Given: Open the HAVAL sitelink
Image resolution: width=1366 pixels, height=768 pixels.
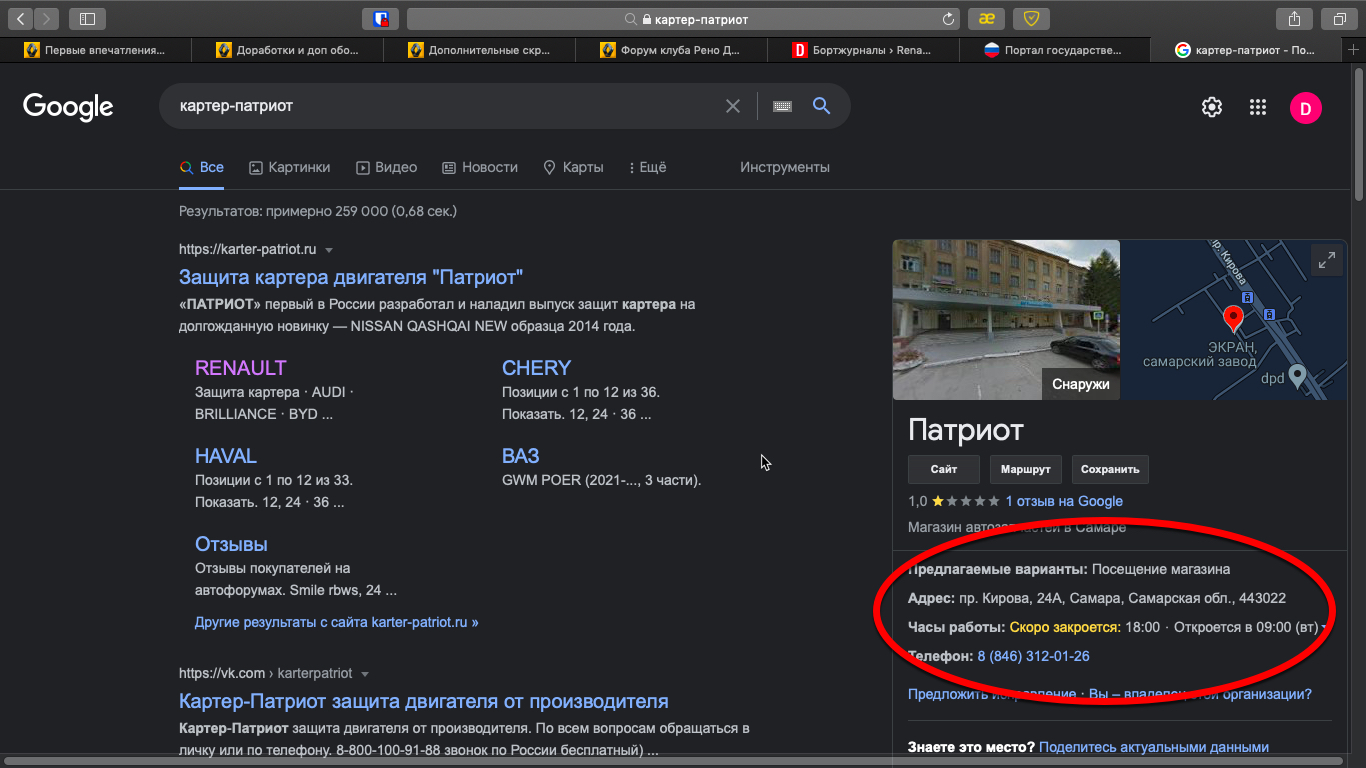Looking at the screenshot, I should pyautogui.click(x=226, y=455).
